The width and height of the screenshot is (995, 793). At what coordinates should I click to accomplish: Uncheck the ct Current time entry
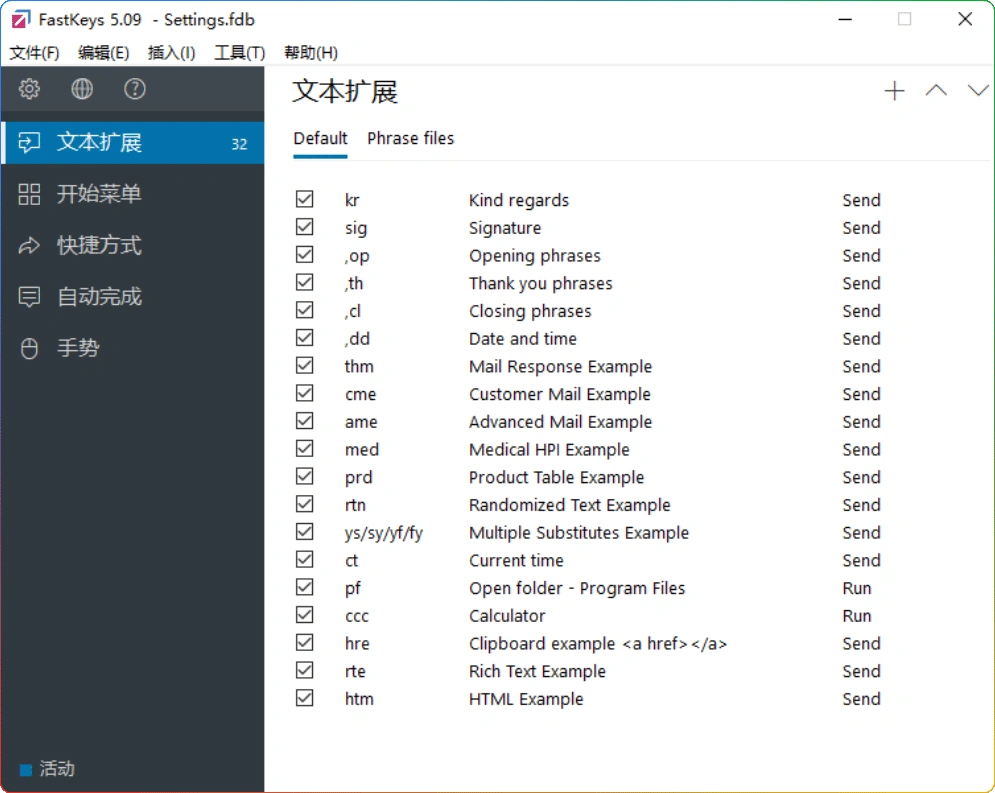coord(305,559)
